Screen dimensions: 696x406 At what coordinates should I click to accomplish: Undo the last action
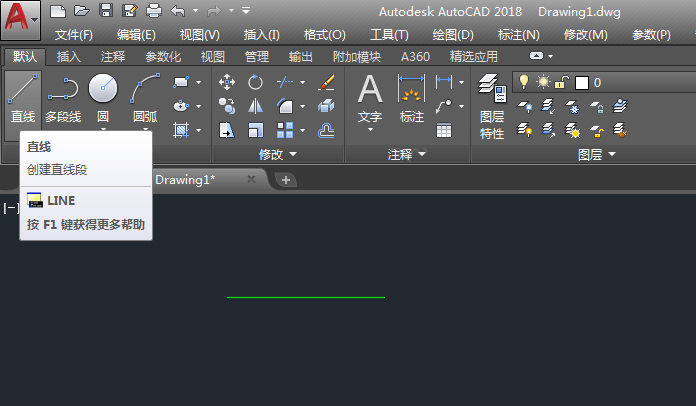coord(178,11)
